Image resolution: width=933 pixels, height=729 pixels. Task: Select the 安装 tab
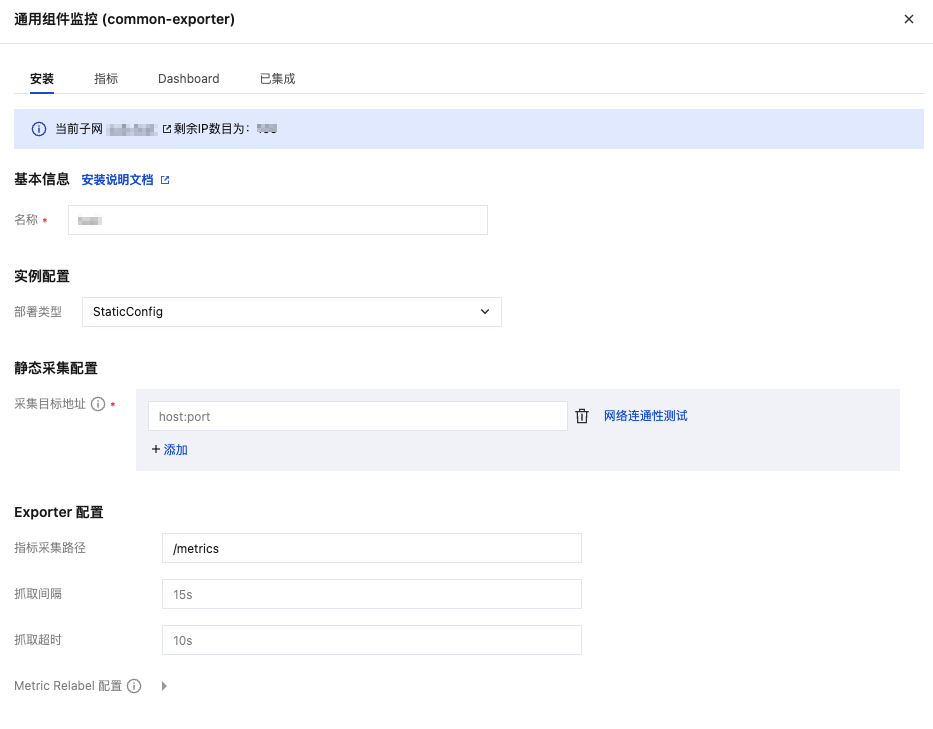[42, 79]
